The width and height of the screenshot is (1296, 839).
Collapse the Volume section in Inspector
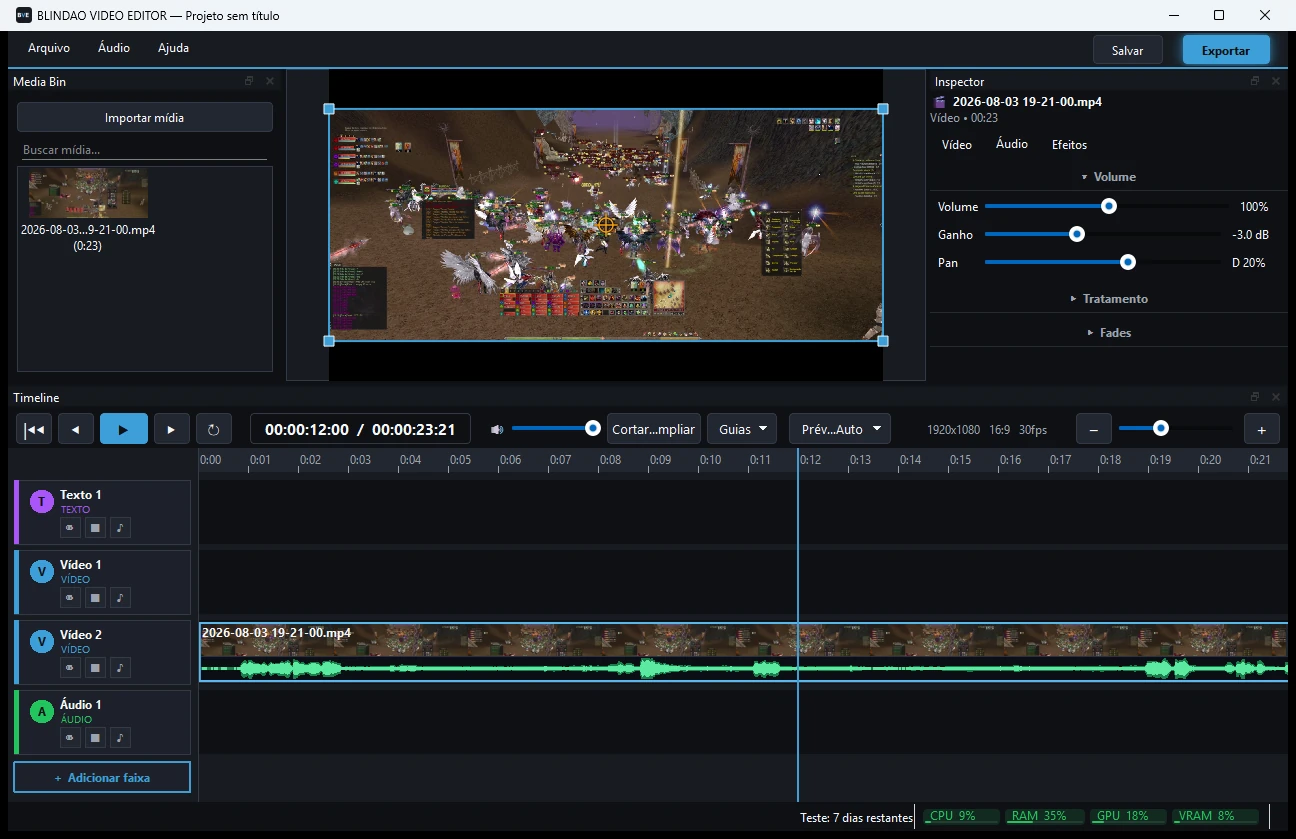(1108, 177)
